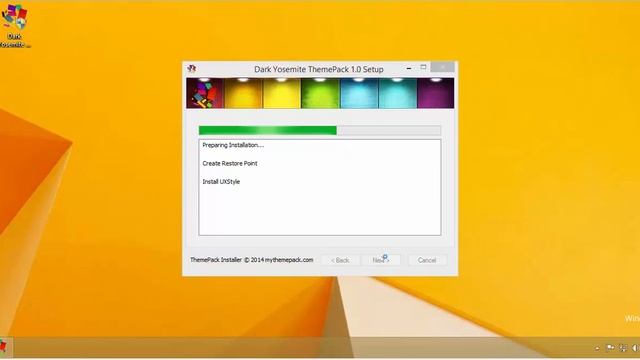Viewport: 640px width, 360px height.
Task: Click the green banner tile
Action: click(x=320, y=93)
